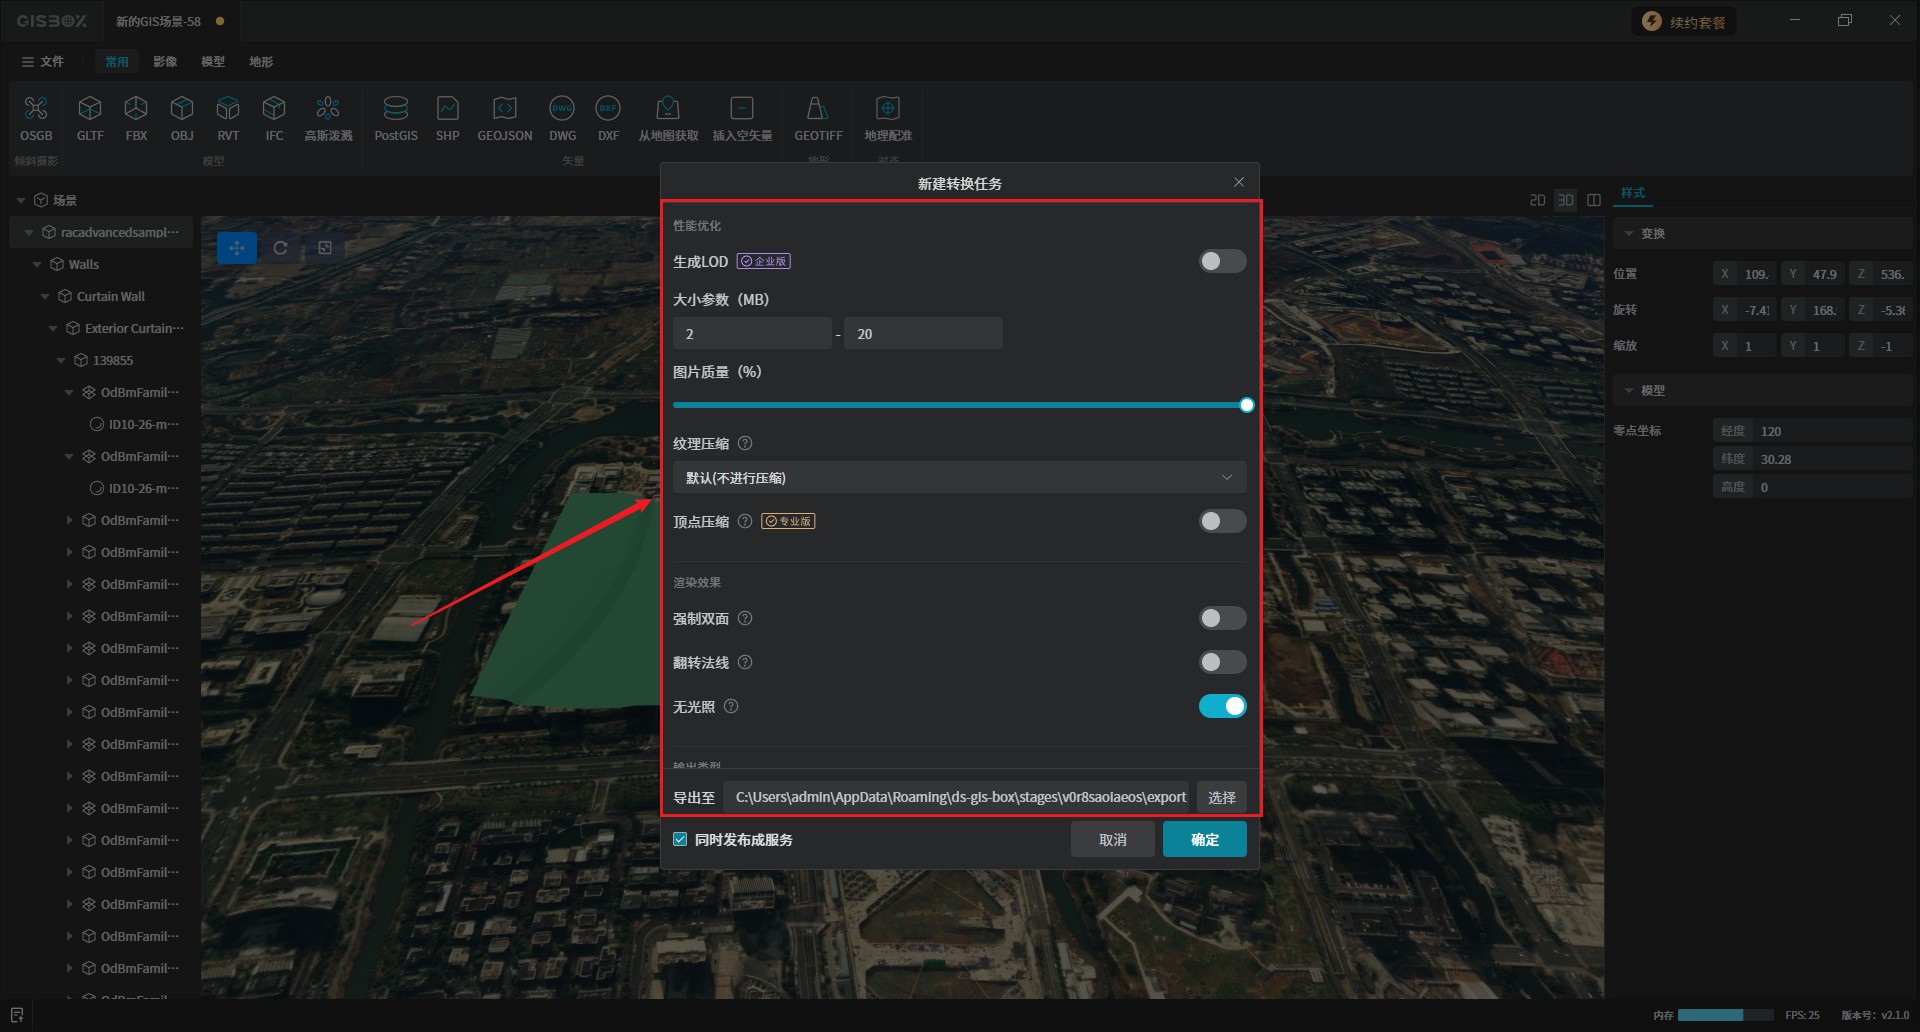Open the 纹理压缩 dropdown list
The width and height of the screenshot is (1920, 1032).
point(959,478)
